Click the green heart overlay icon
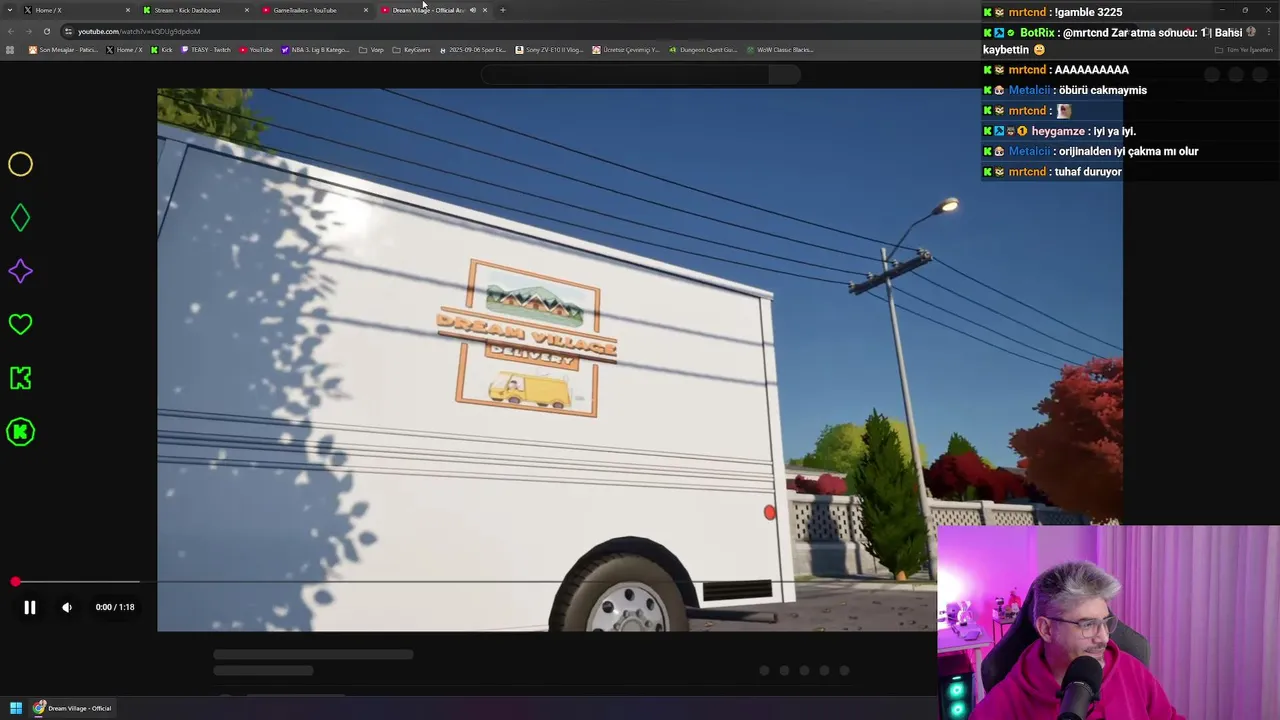The image size is (1280, 720). [x=20, y=324]
